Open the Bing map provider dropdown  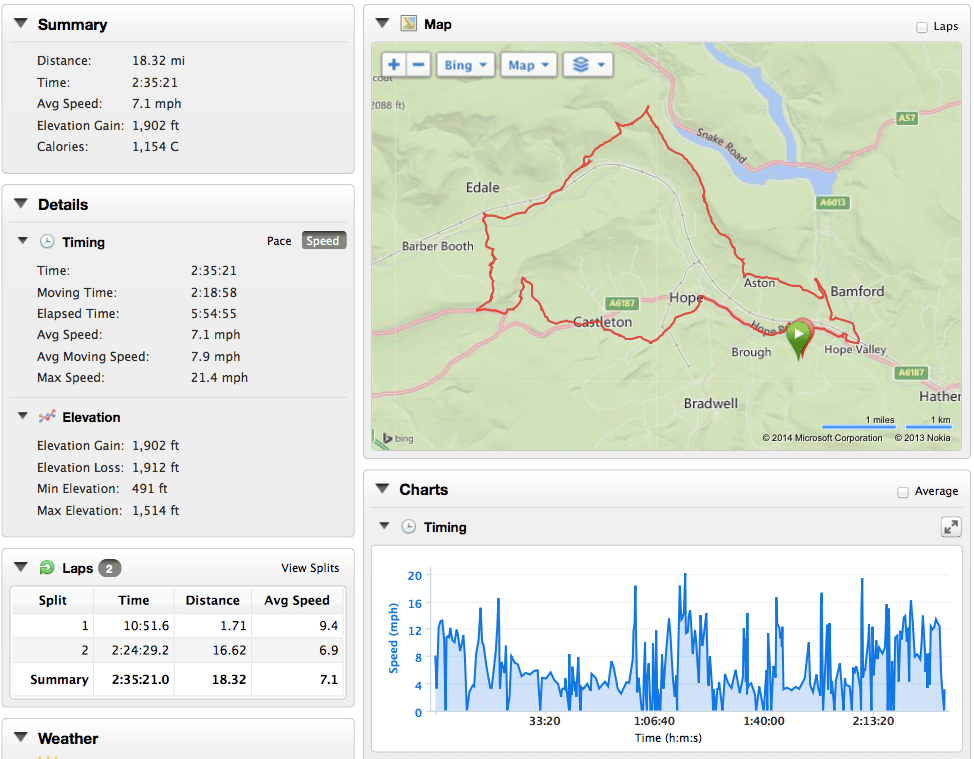(x=467, y=65)
